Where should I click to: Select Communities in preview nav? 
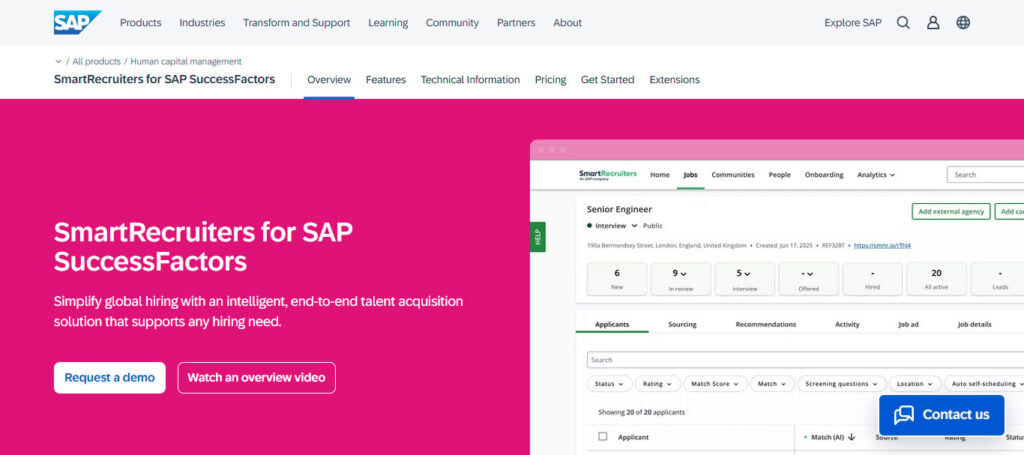point(733,175)
